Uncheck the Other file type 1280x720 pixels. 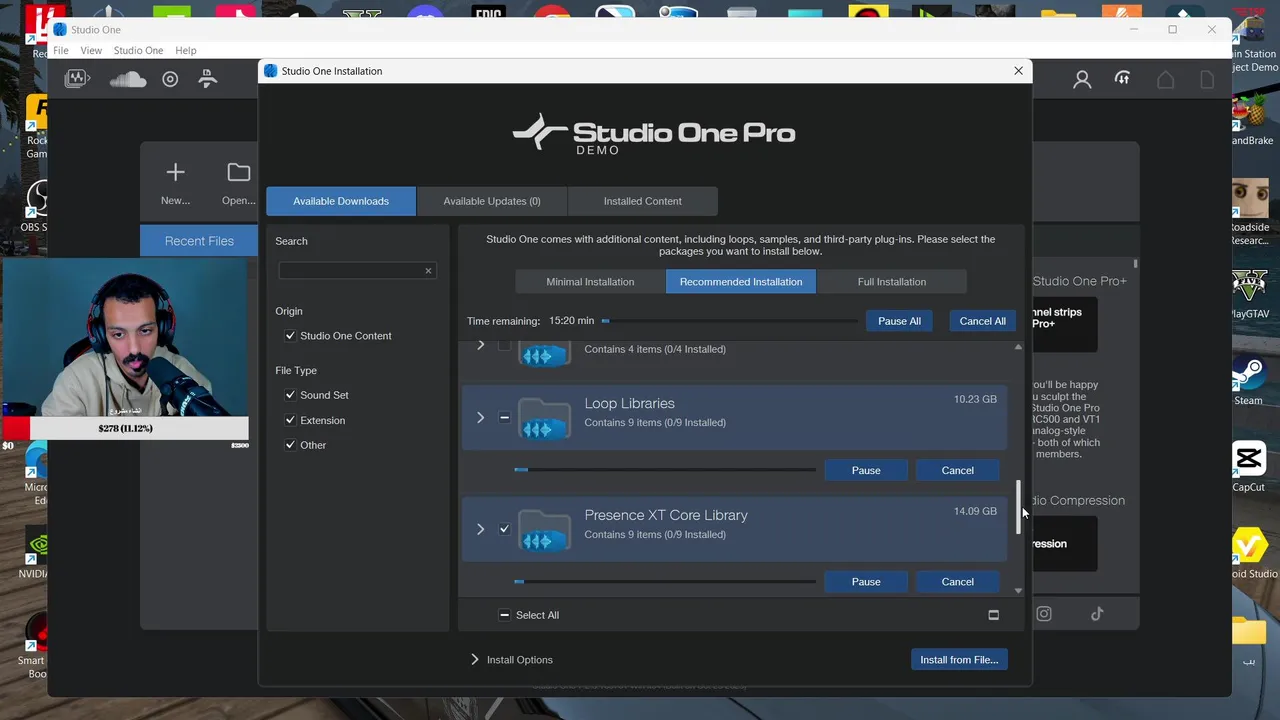[x=290, y=445]
